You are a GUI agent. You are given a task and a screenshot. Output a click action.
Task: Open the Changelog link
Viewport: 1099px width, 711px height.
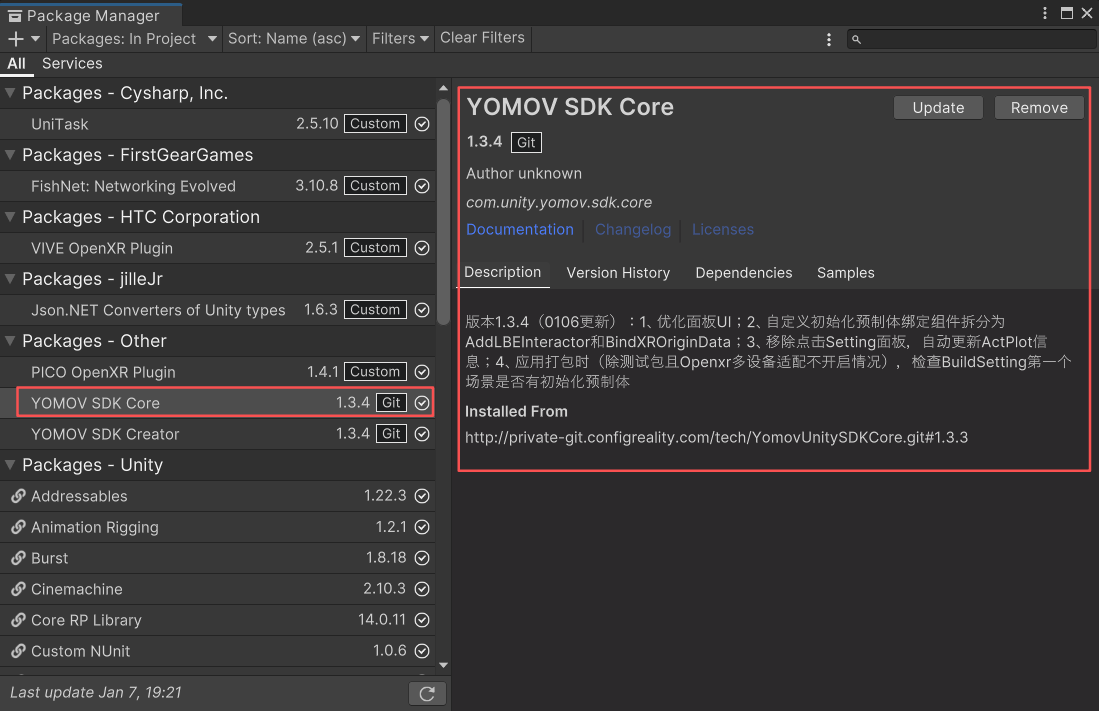[633, 230]
